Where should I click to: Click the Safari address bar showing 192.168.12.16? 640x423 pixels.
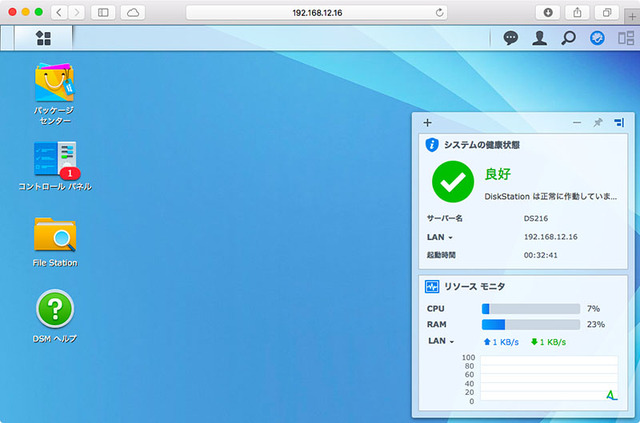[x=315, y=12]
